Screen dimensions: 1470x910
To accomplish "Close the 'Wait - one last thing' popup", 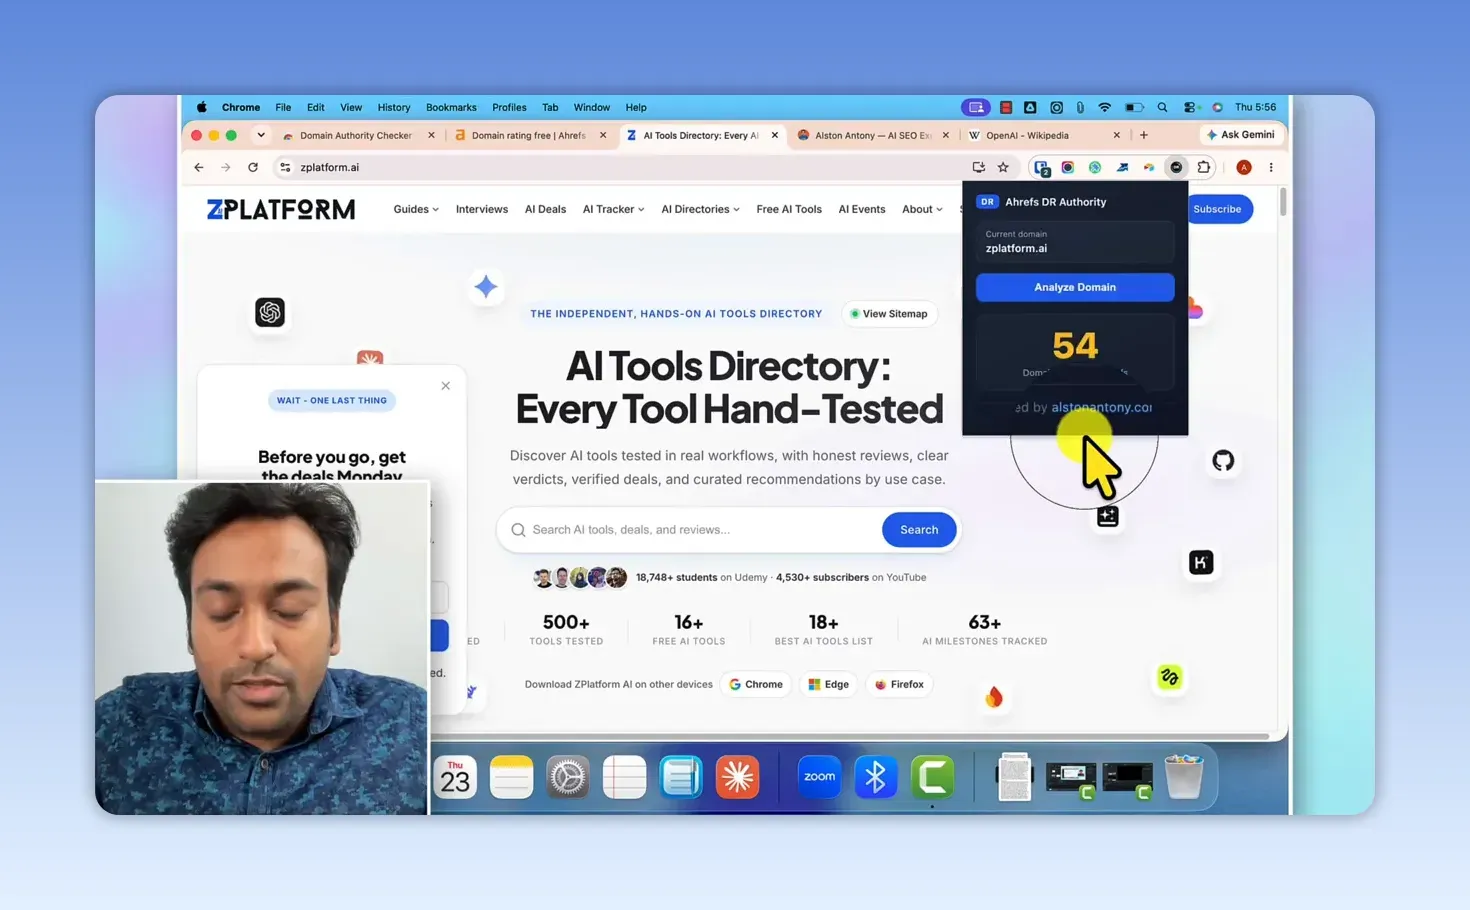I will [446, 386].
